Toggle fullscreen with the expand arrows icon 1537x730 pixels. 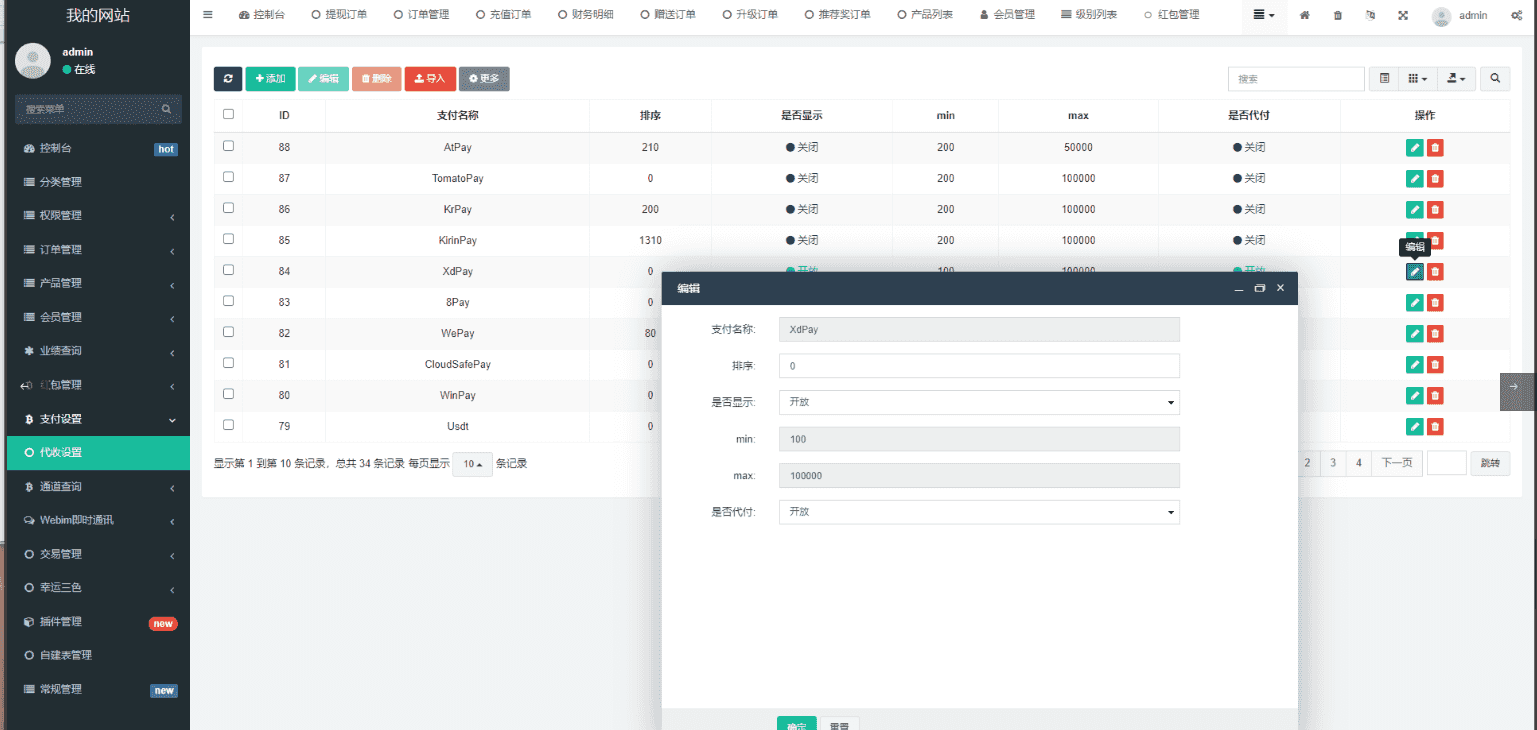[x=1403, y=16]
